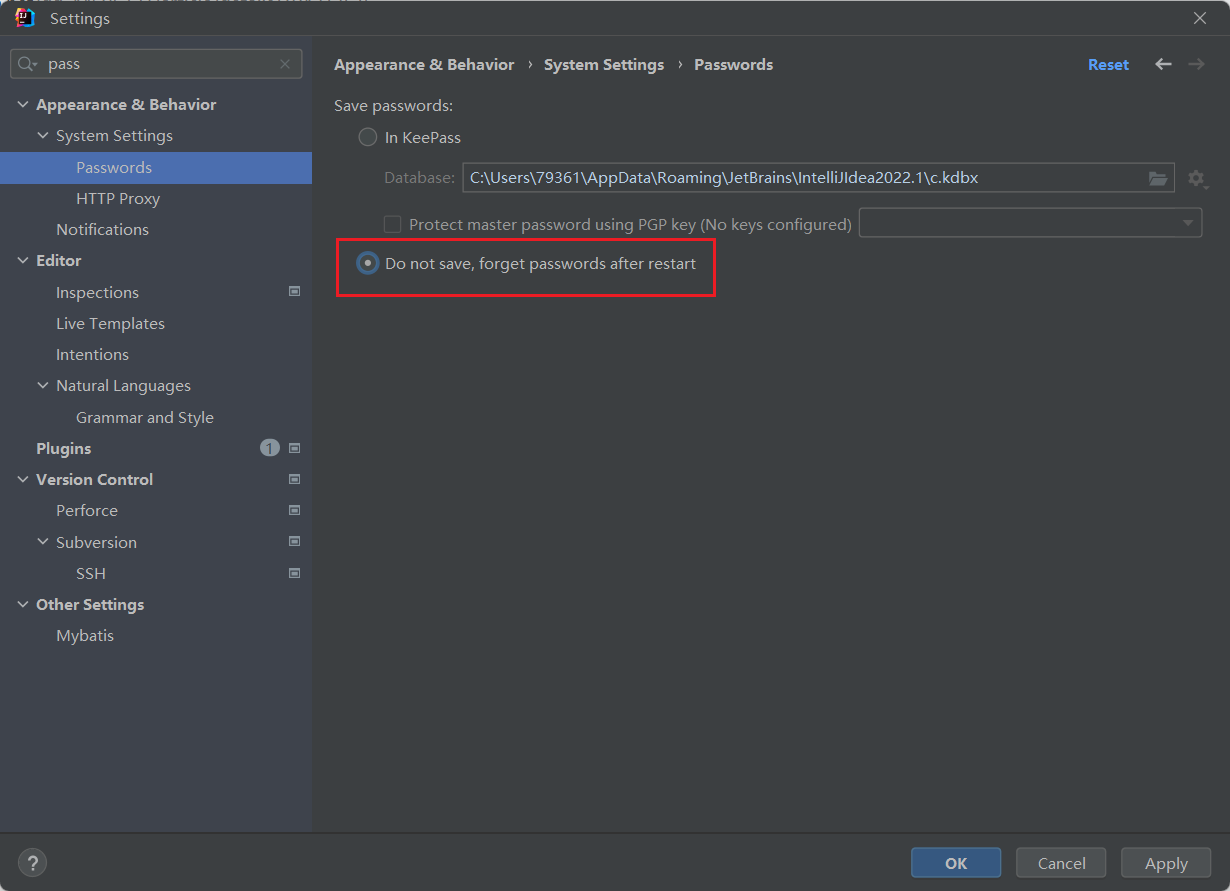
Task: Close the Settings dialog window
Action: tap(1200, 18)
